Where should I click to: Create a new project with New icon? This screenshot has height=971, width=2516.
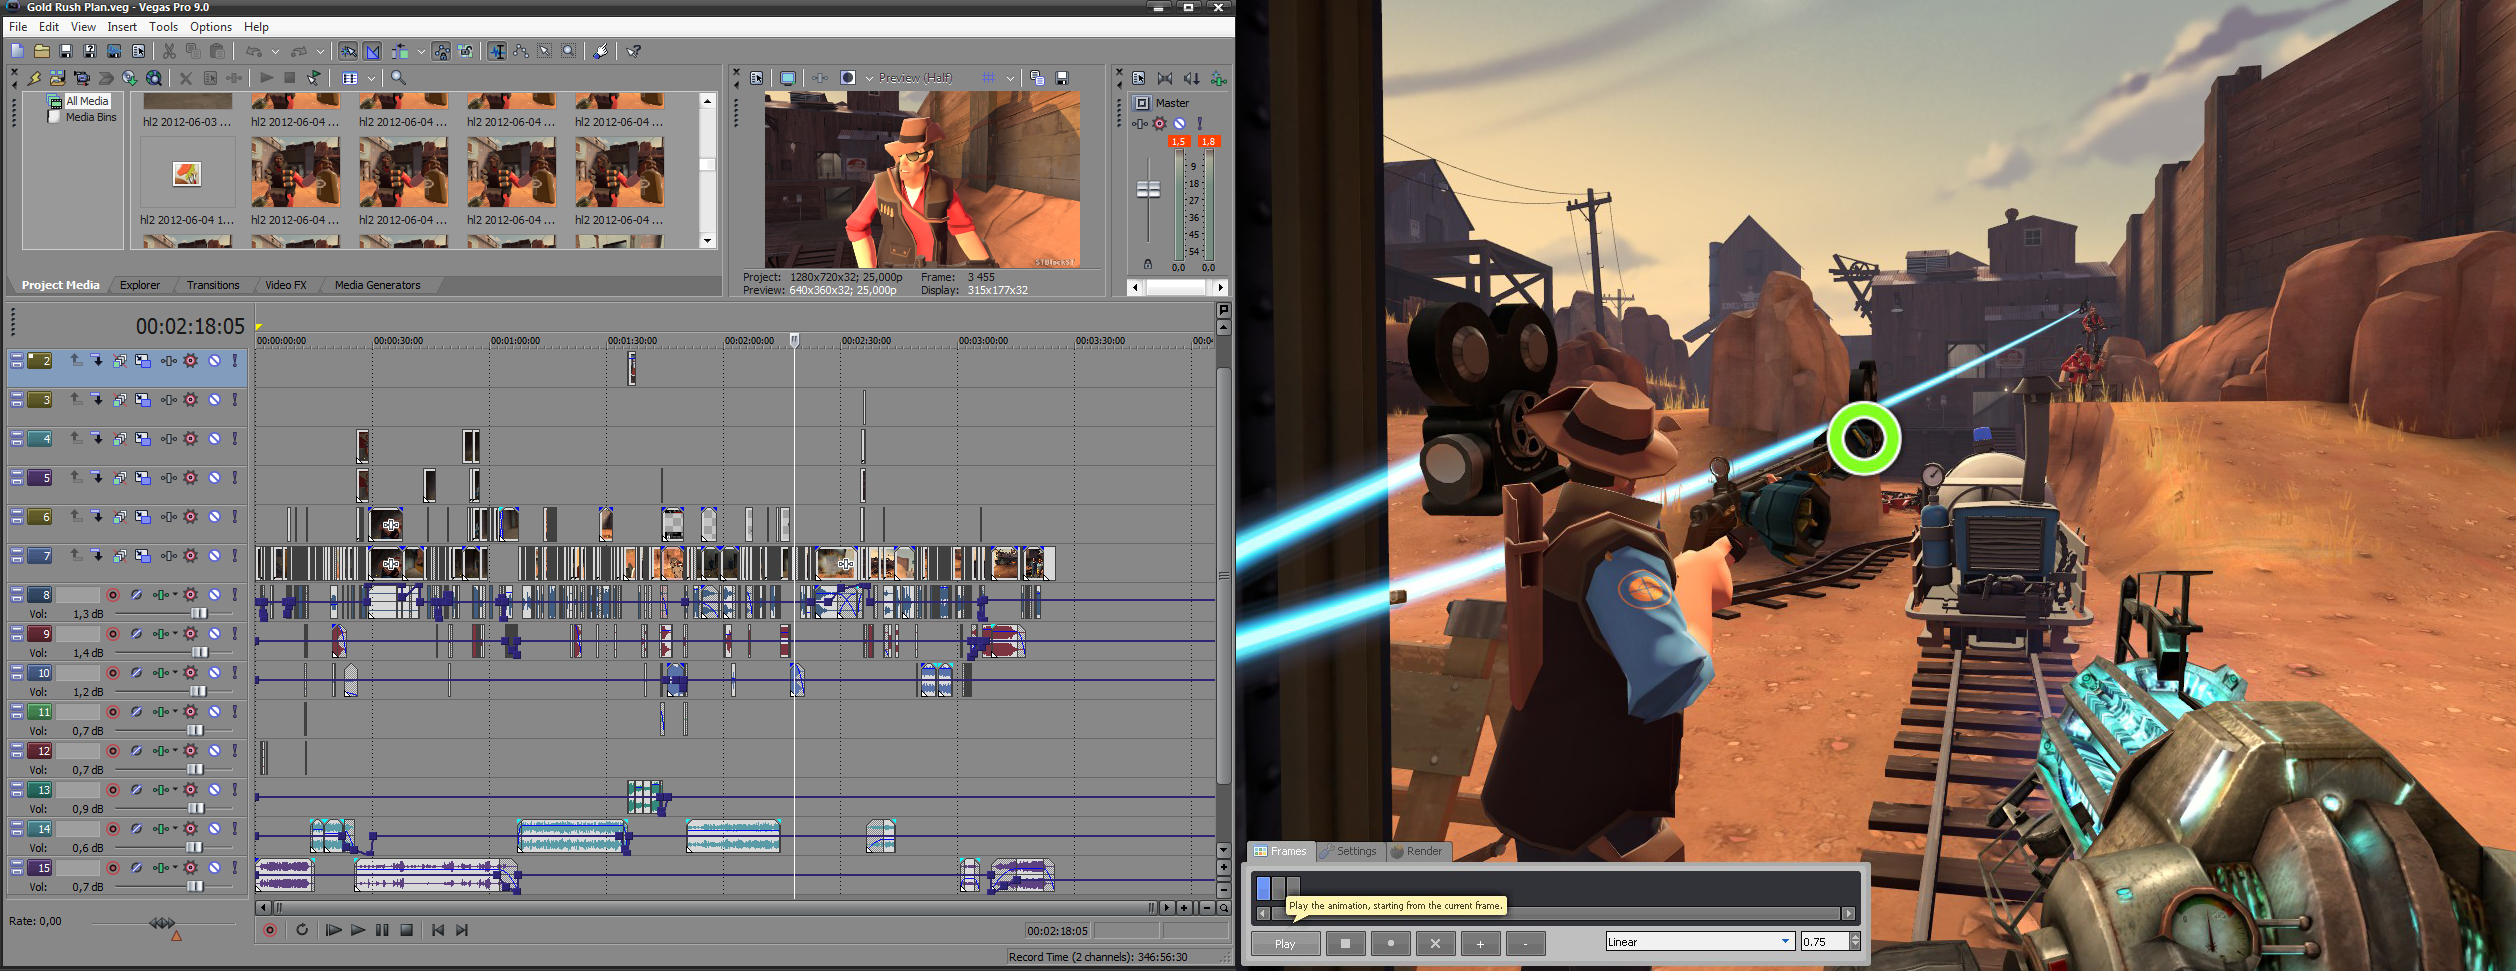click(17, 51)
